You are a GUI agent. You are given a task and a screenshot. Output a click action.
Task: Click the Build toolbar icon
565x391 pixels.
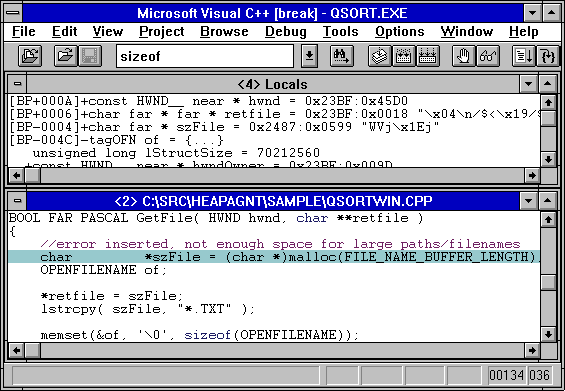pyautogui.click(x=404, y=56)
